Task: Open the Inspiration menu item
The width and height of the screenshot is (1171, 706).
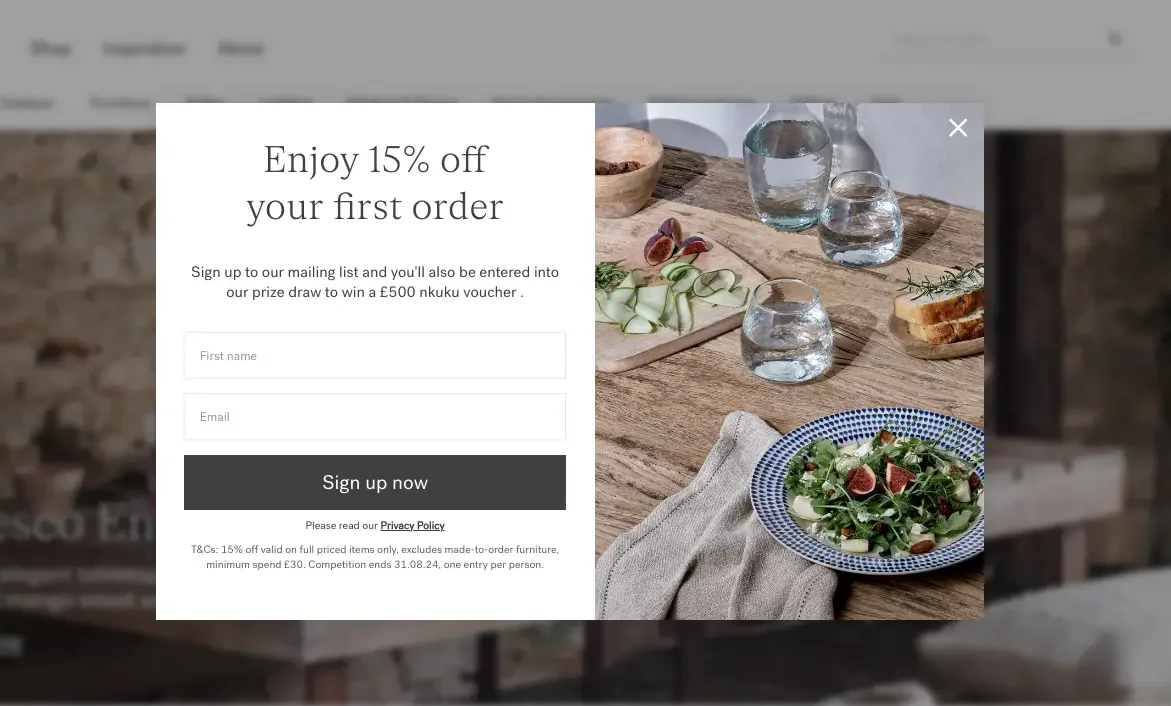Action: [x=143, y=49]
